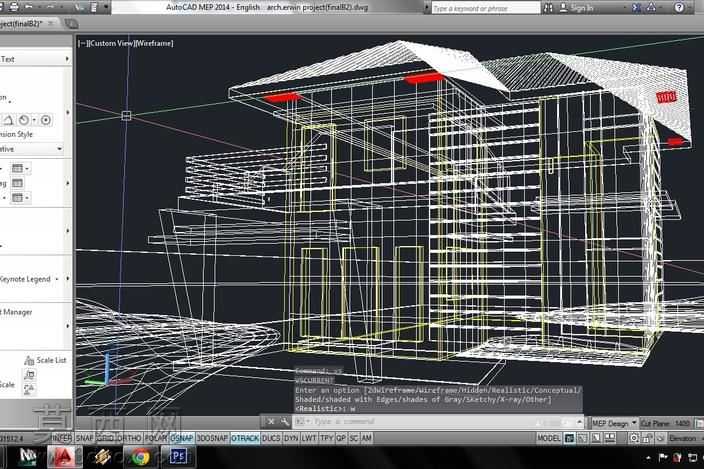Viewport: 704px width, 469px height.
Task: Click the center mark circle icon
Action: point(46,120)
